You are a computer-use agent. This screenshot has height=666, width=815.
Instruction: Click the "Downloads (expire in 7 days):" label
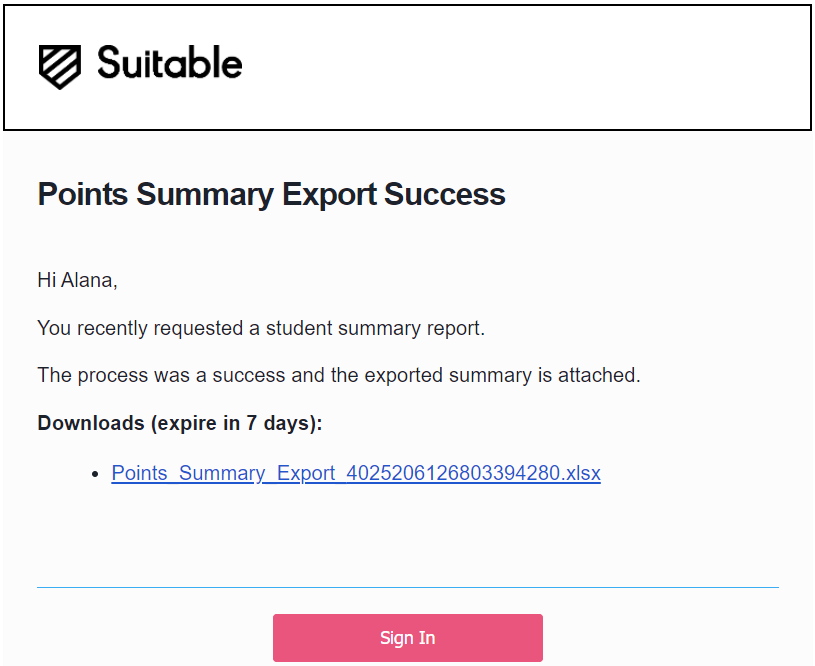[x=180, y=423]
